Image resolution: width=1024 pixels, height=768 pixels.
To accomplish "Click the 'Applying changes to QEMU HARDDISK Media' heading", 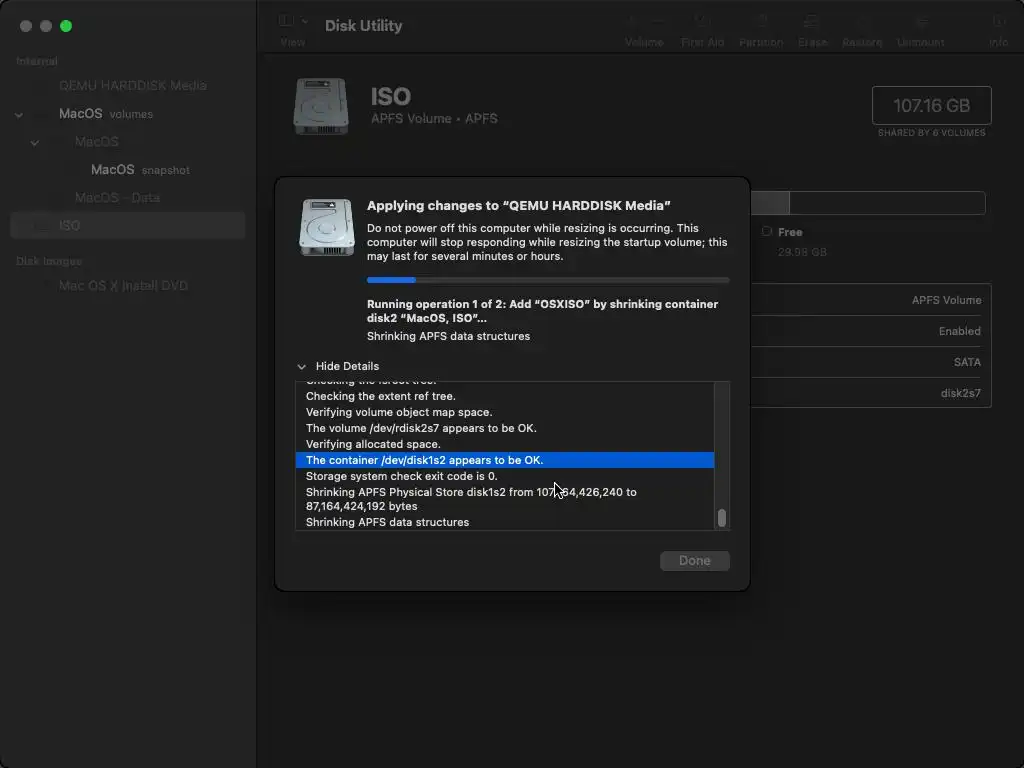I will [x=519, y=206].
